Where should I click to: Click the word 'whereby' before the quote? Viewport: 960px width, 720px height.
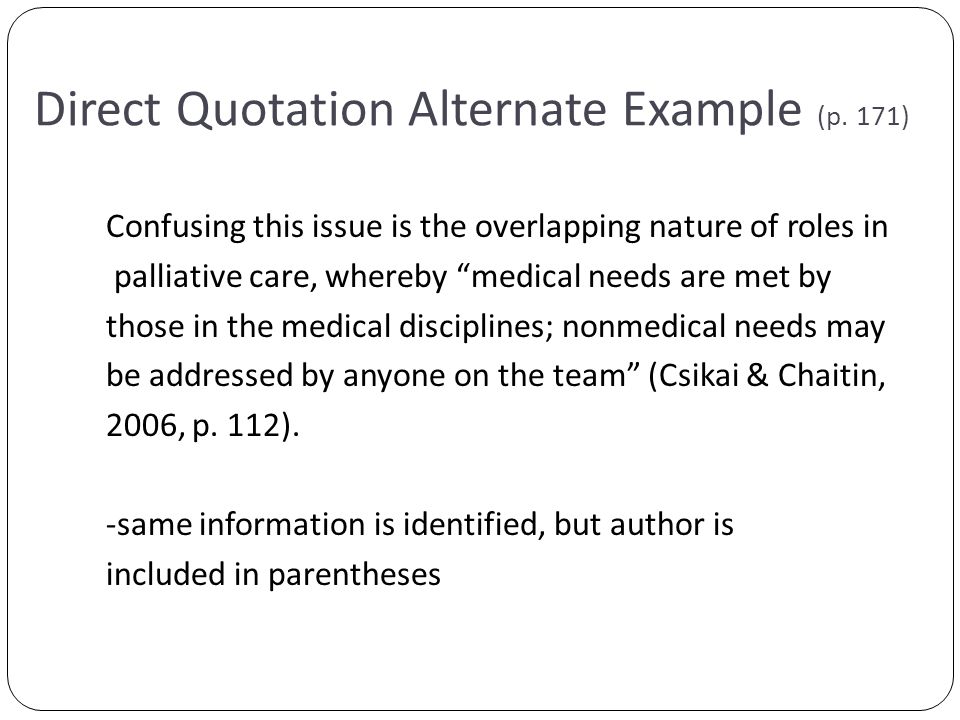(x=386, y=277)
